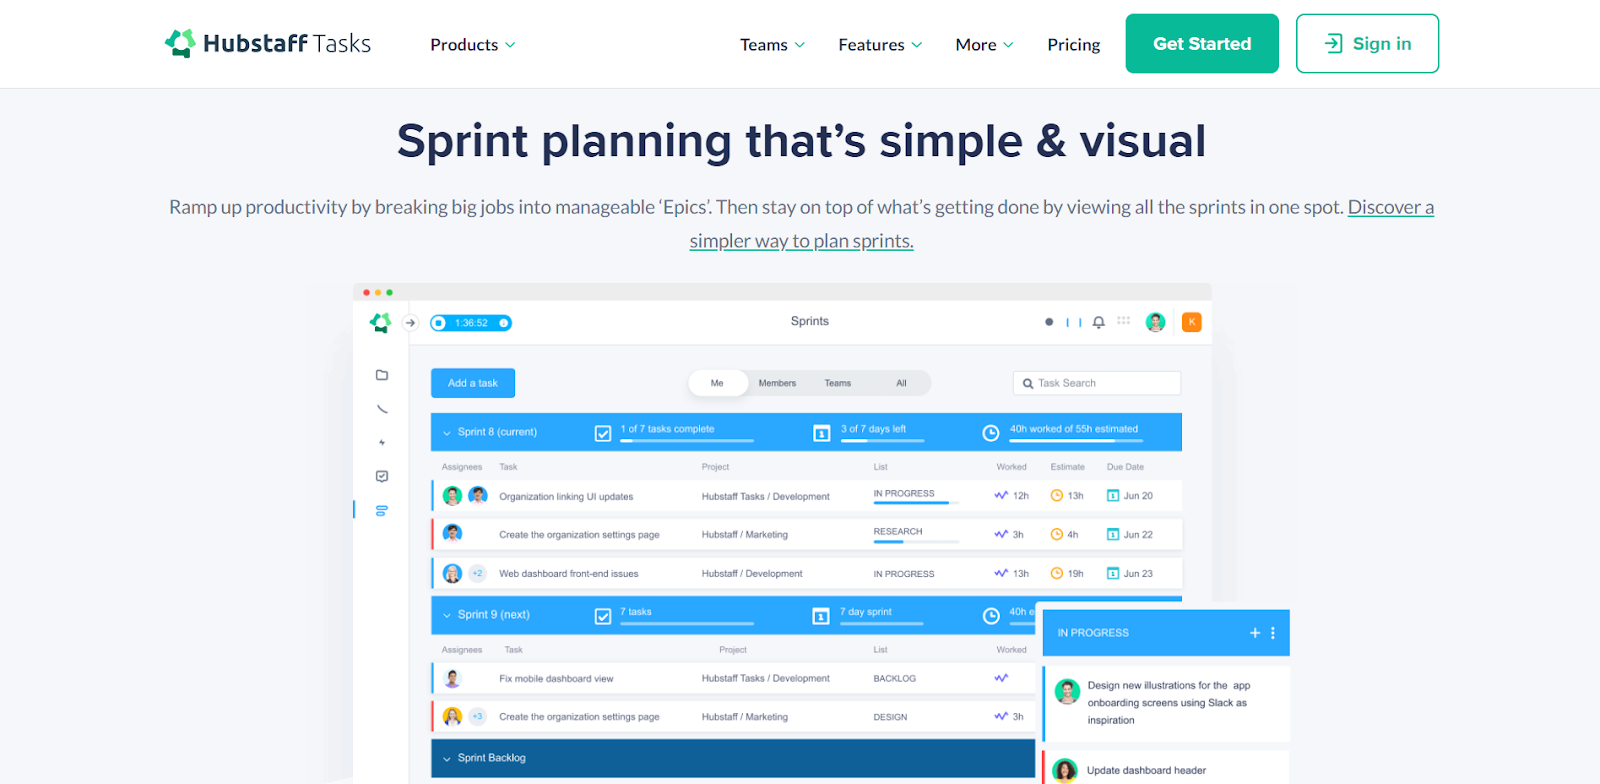This screenshot has height=784, width=1600.
Task: Open the Features dropdown
Action: 880,45
